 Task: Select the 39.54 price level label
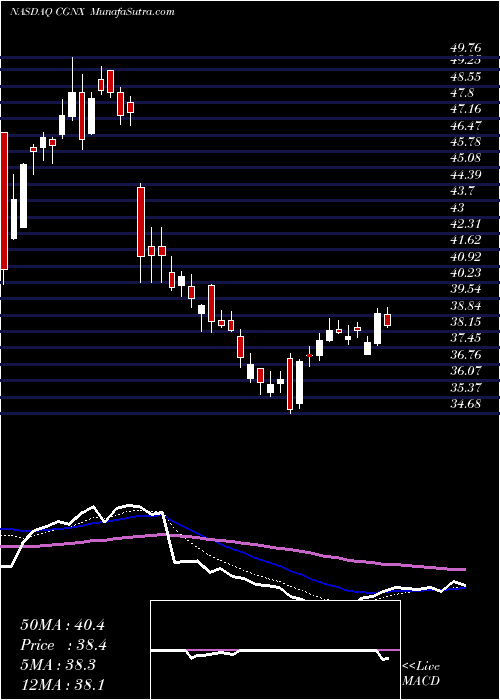click(x=465, y=289)
